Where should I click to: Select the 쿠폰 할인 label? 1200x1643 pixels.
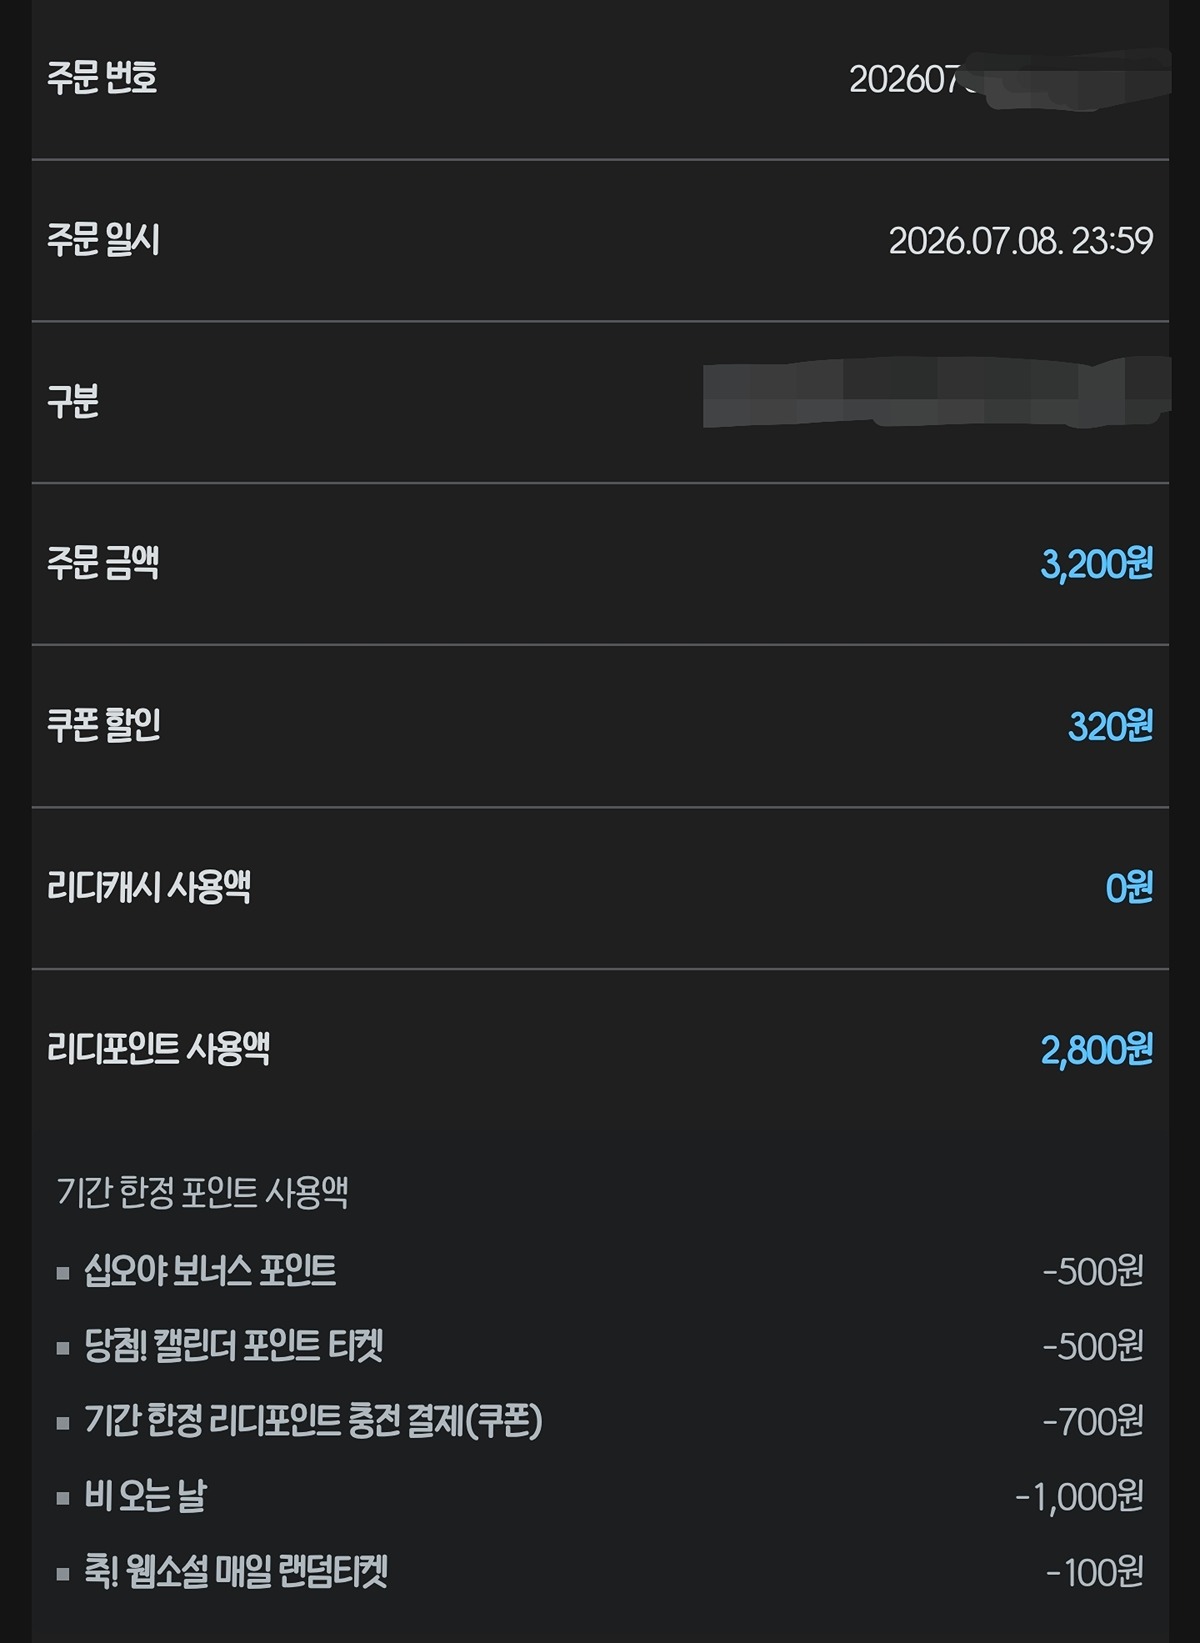(x=104, y=725)
